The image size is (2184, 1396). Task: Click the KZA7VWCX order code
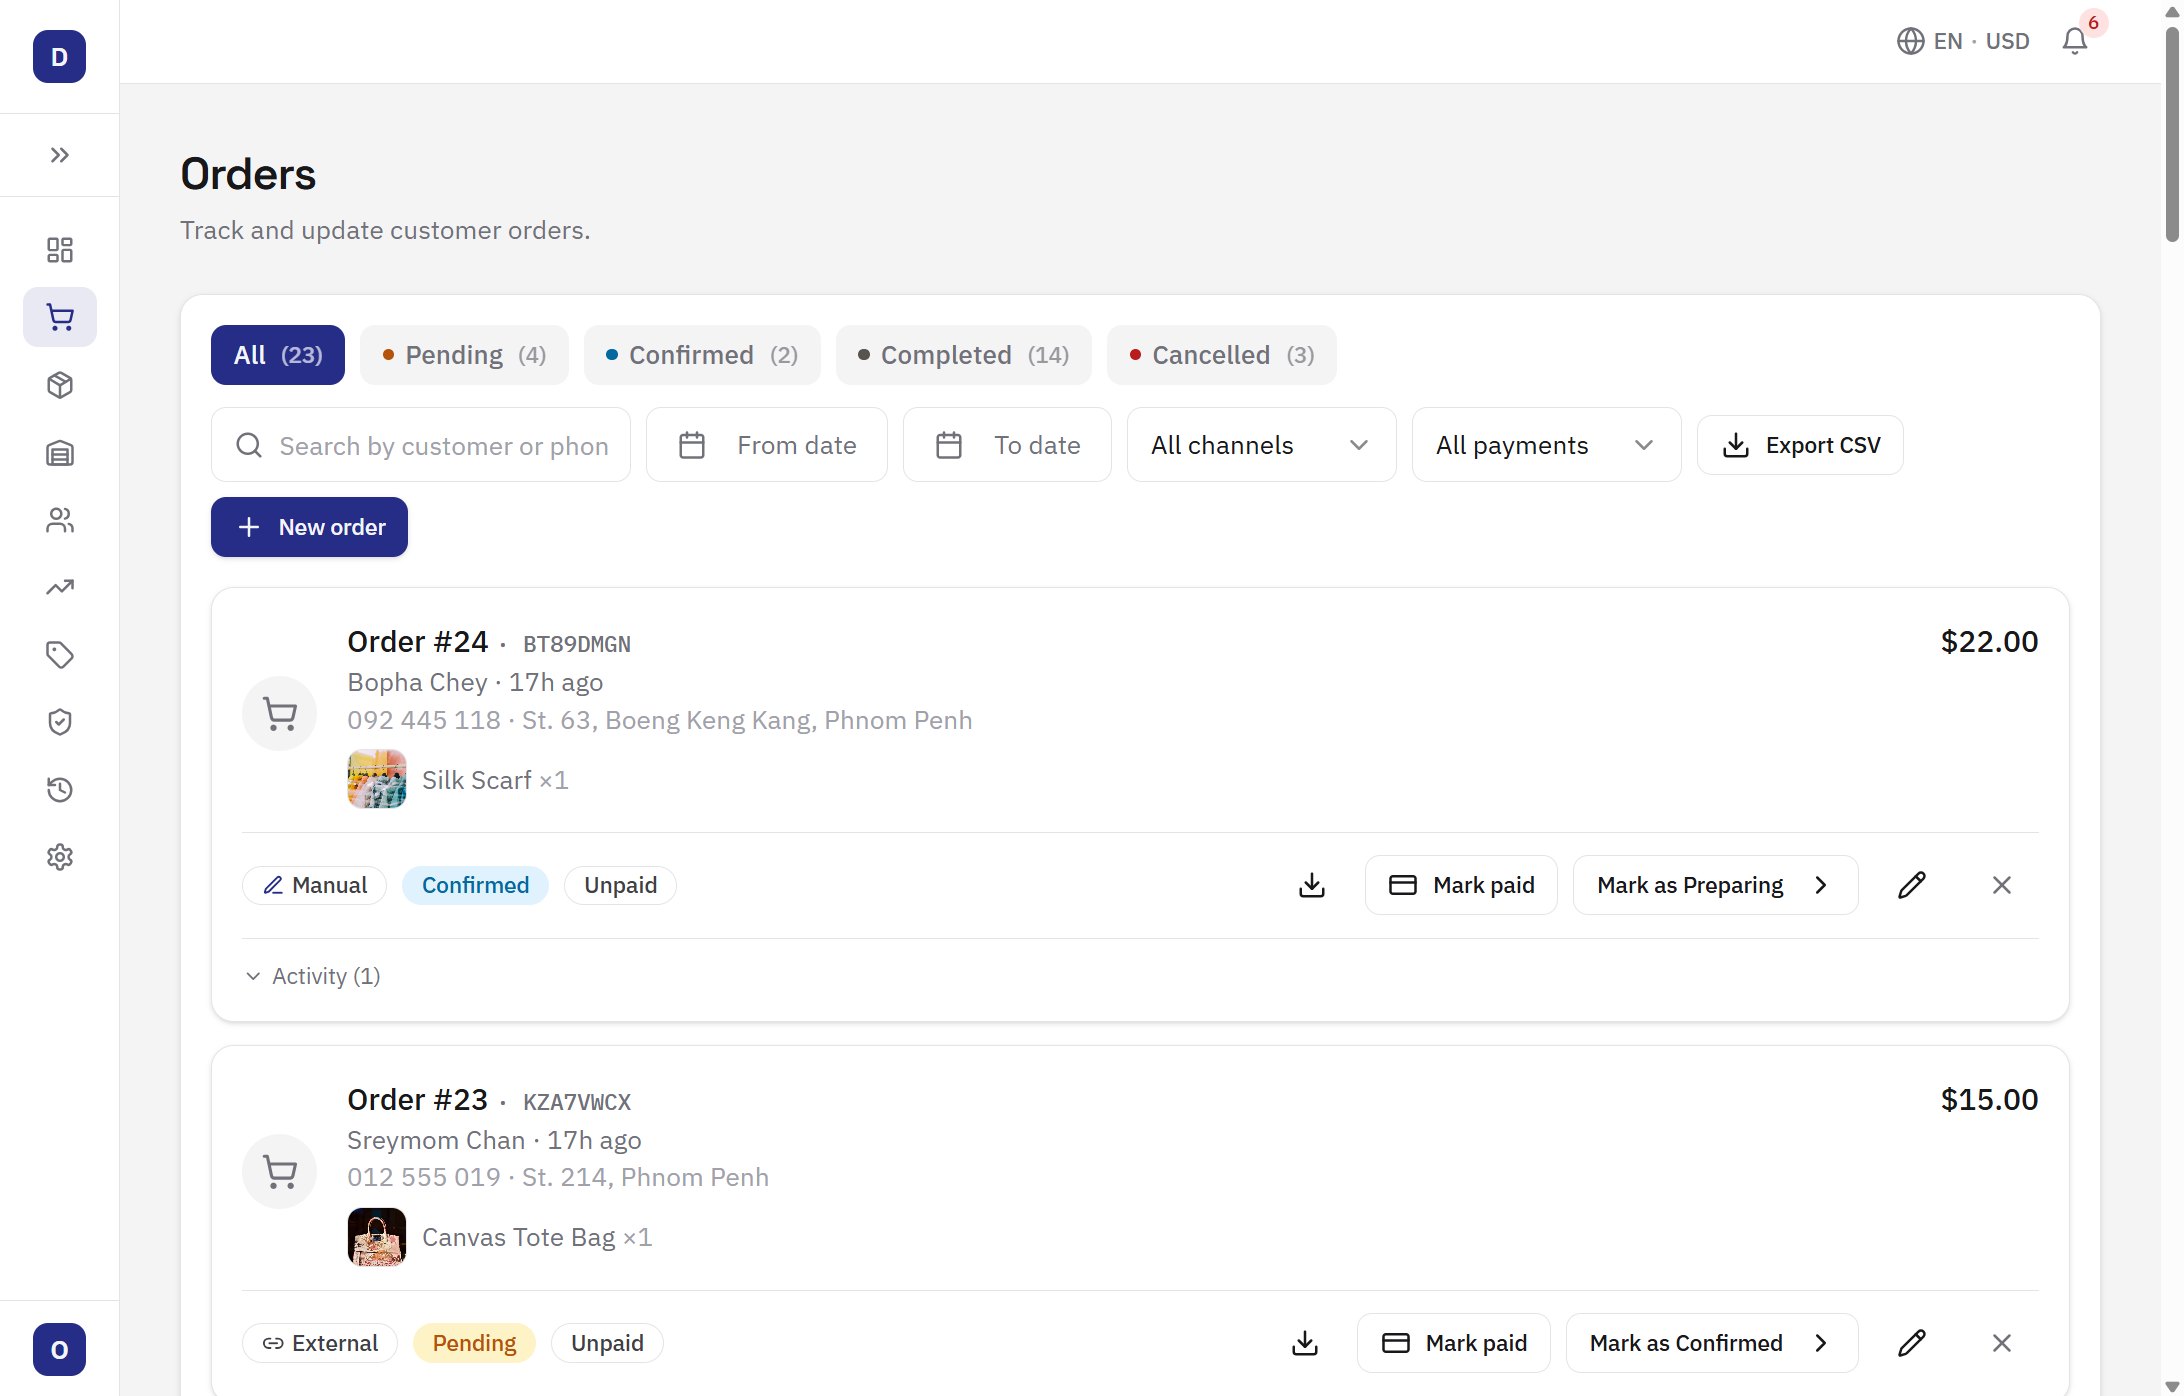tap(577, 1102)
